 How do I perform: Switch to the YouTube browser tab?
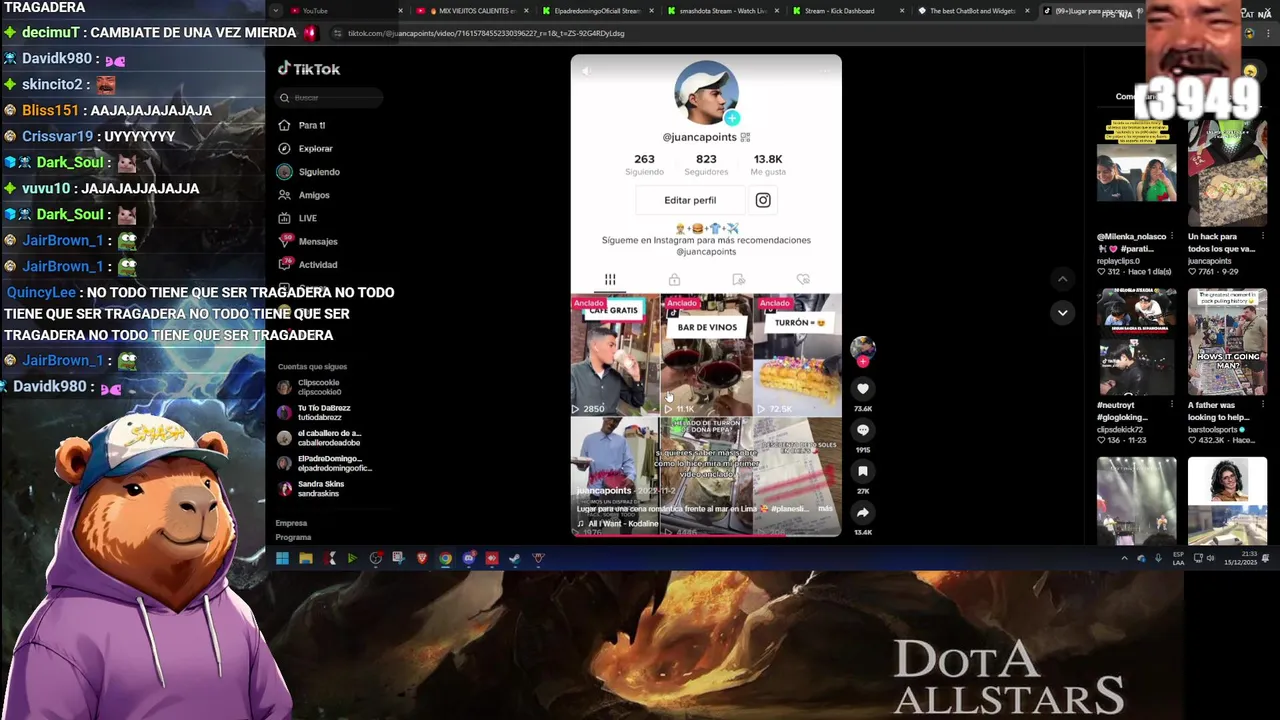pos(345,11)
